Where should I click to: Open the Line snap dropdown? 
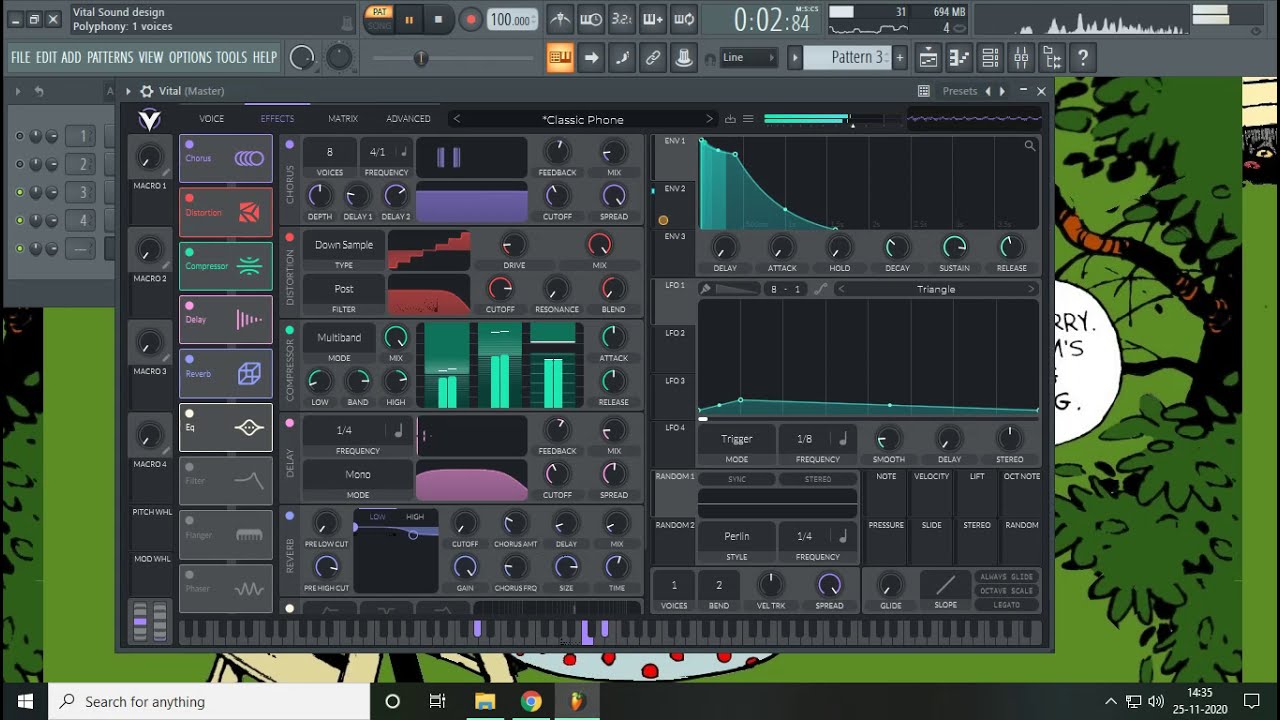[749, 57]
